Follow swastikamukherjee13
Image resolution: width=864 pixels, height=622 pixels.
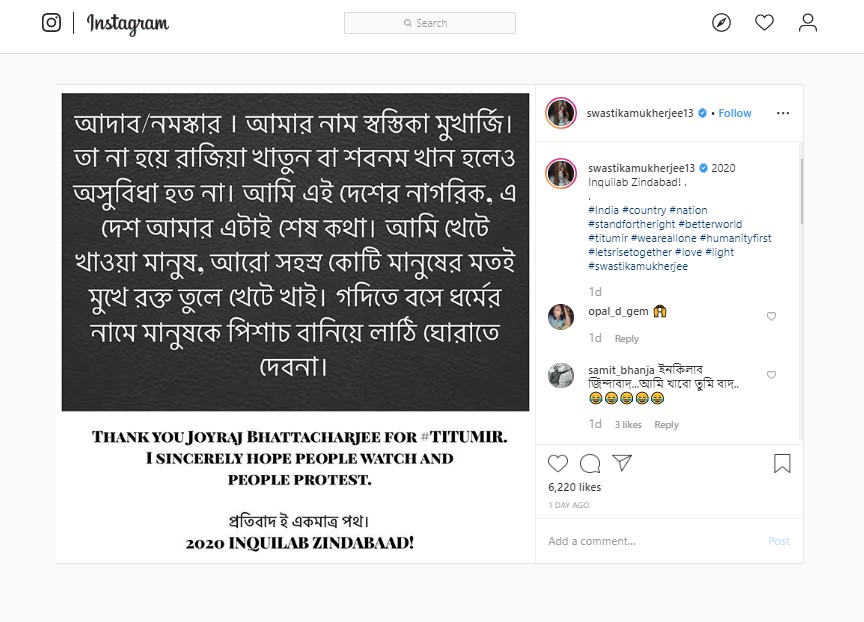[x=735, y=113]
